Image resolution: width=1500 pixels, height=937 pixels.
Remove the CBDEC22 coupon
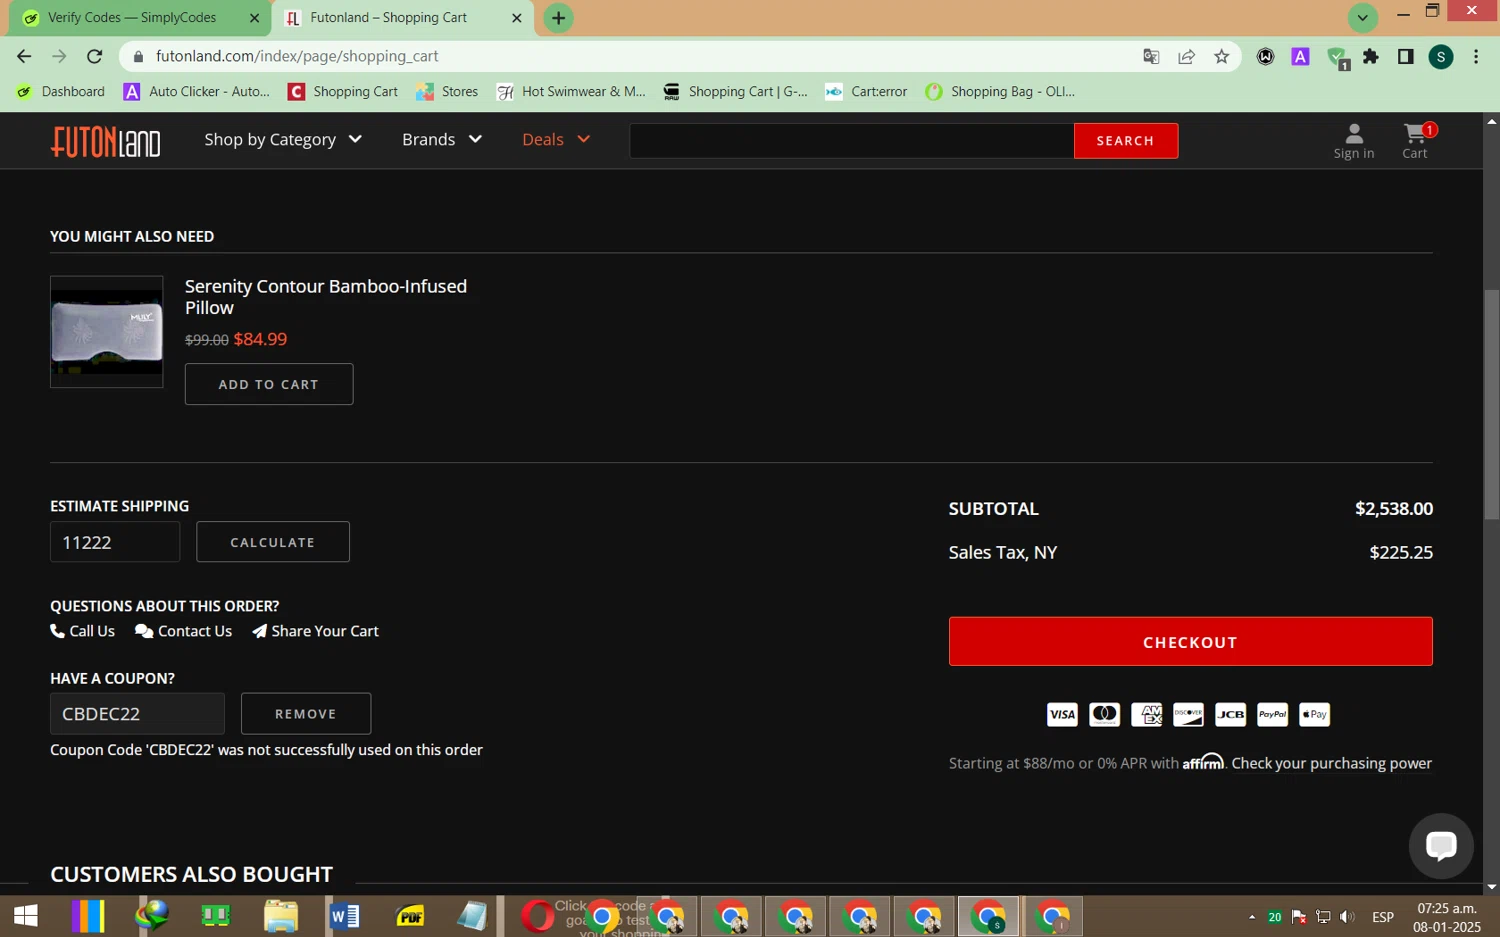(306, 714)
